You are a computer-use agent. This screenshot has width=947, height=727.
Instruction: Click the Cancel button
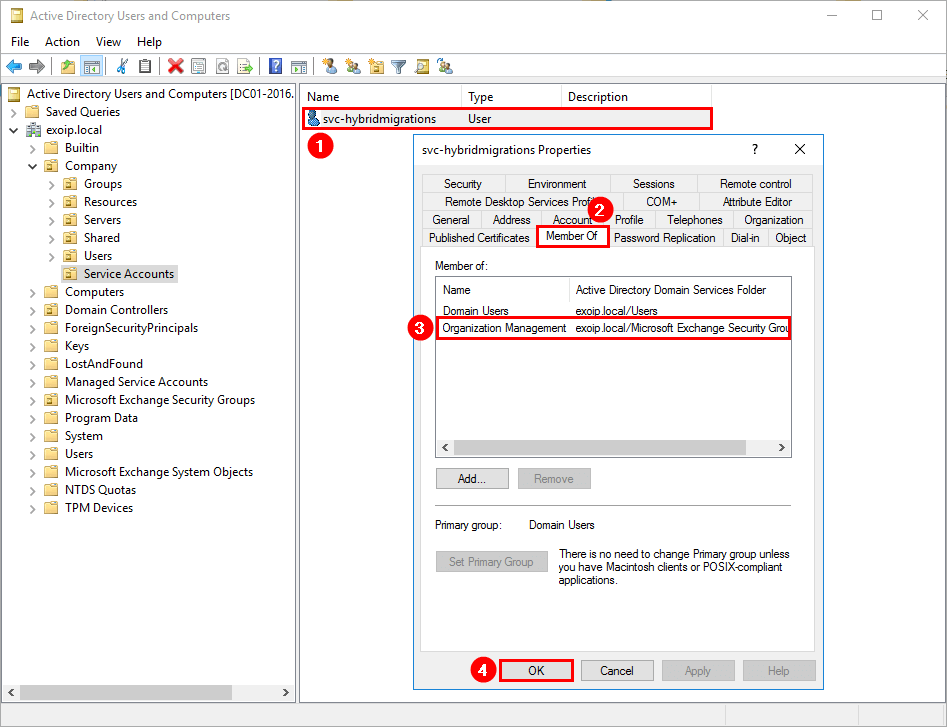pos(617,670)
